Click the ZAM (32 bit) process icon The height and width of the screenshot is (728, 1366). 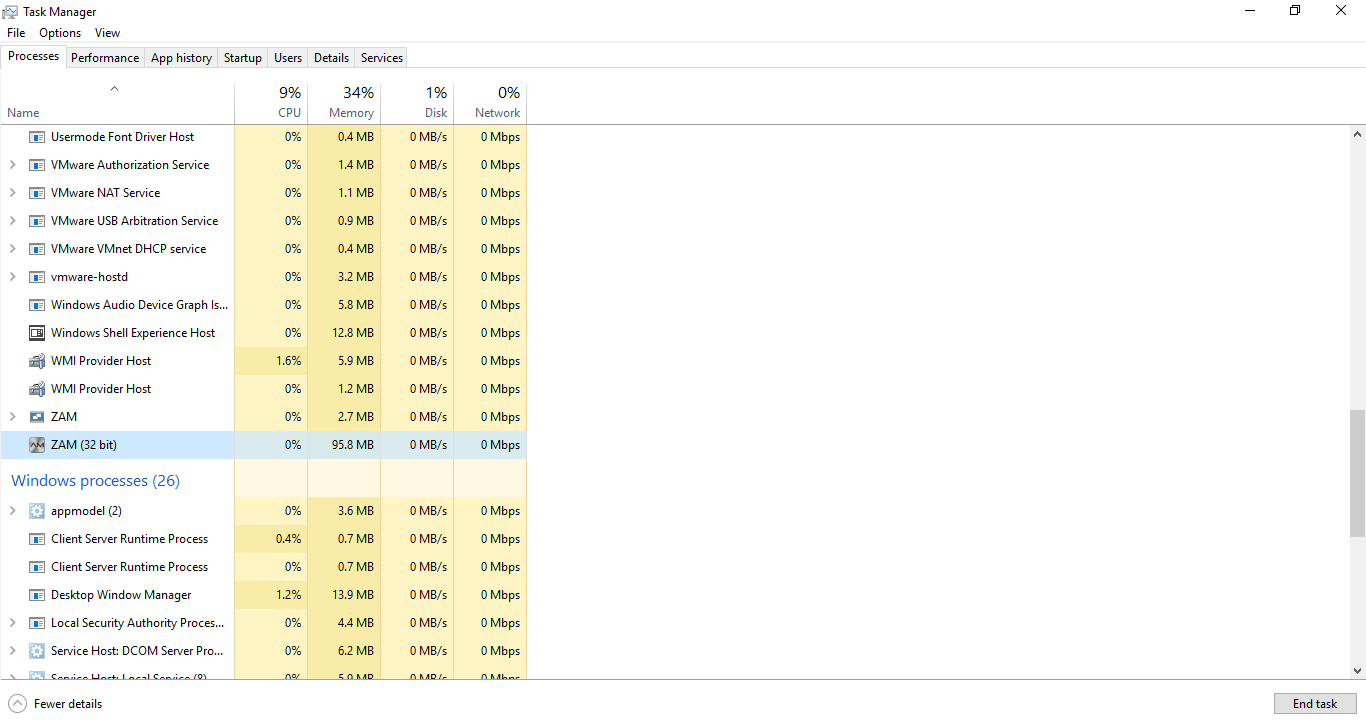point(37,445)
